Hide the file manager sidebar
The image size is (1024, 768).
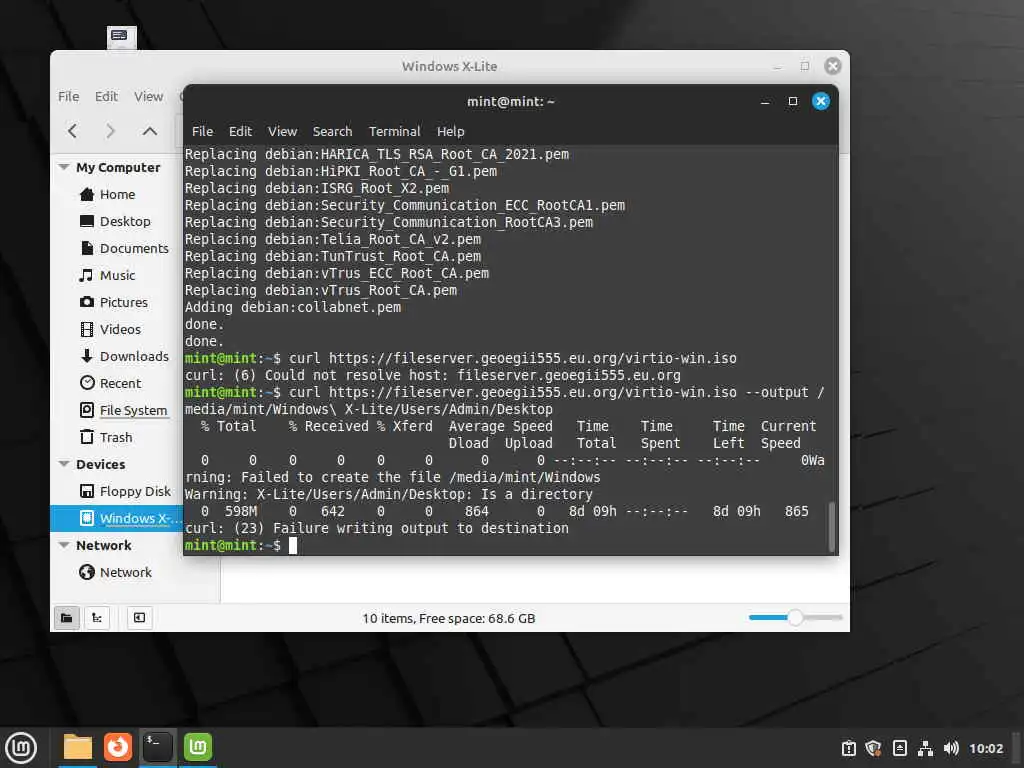click(139, 618)
